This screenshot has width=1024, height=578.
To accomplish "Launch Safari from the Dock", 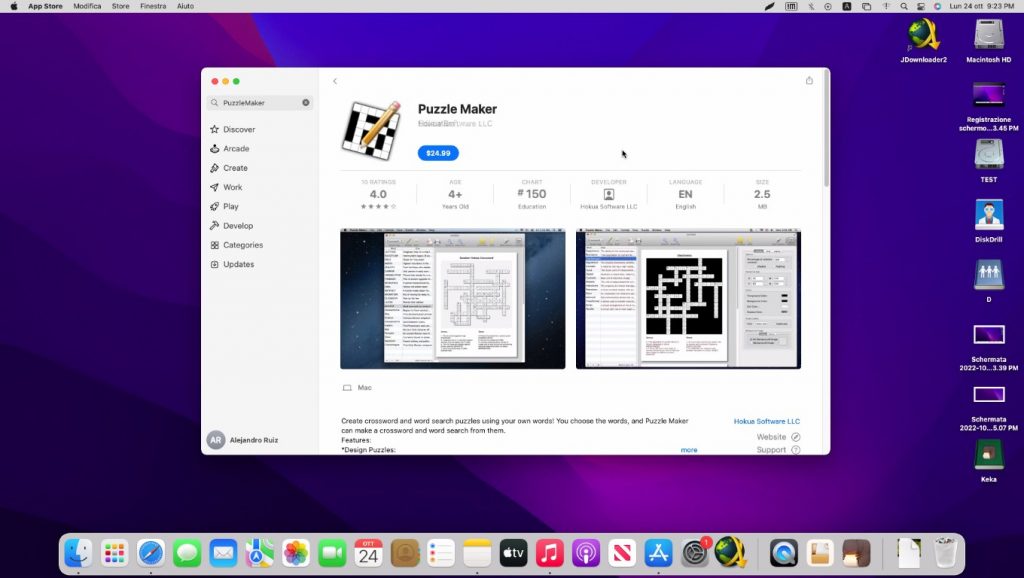I will pyautogui.click(x=151, y=552).
